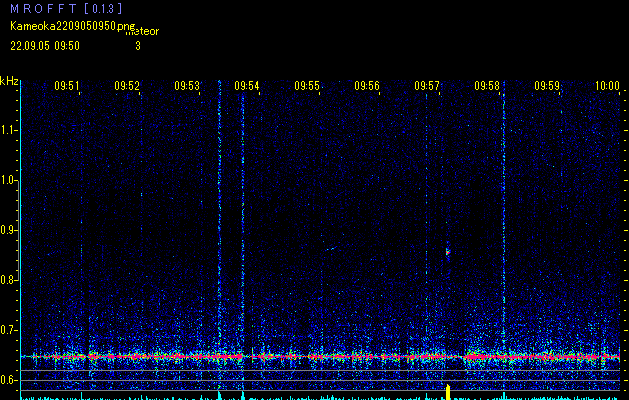629x400 pixels.
Task: Click the 0.7 frequency axis label
Action: pos(9,330)
